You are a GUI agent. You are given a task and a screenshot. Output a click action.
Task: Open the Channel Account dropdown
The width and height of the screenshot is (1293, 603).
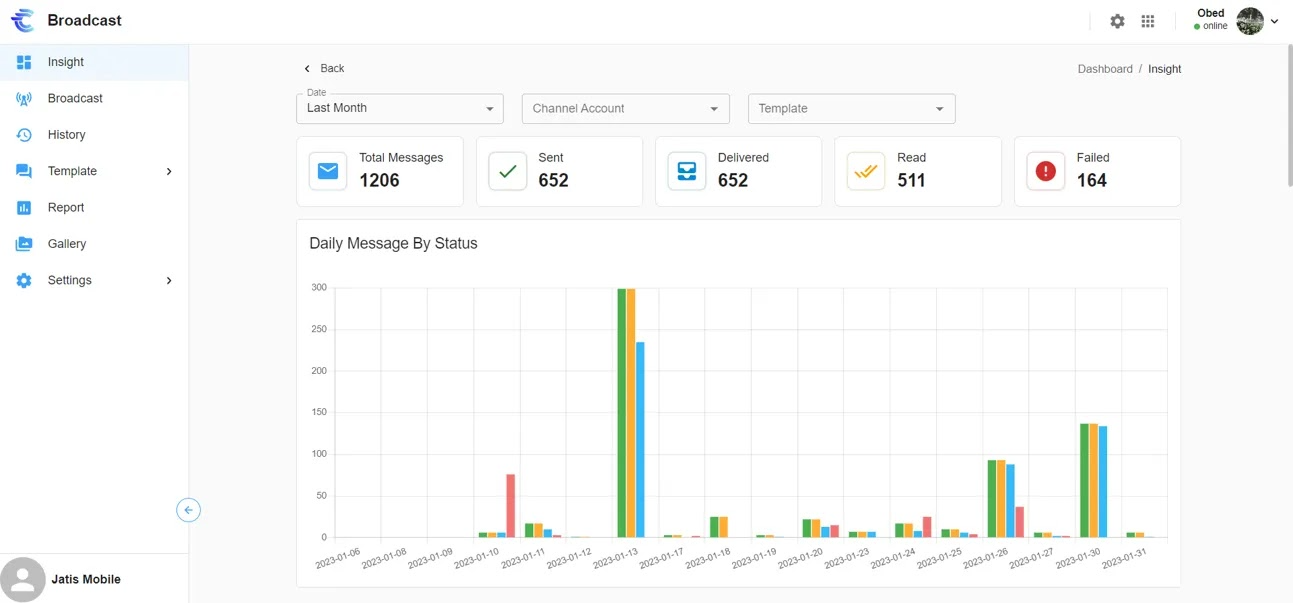(626, 108)
